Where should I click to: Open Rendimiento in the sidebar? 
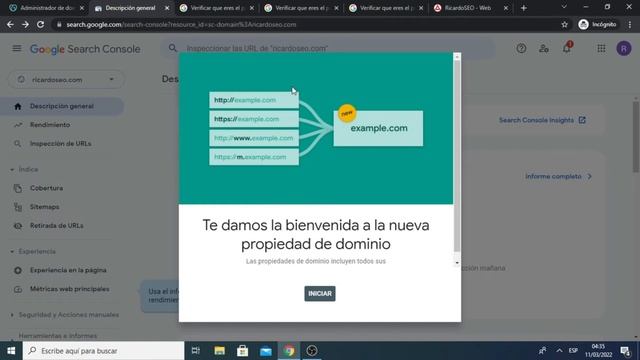click(50, 125)
